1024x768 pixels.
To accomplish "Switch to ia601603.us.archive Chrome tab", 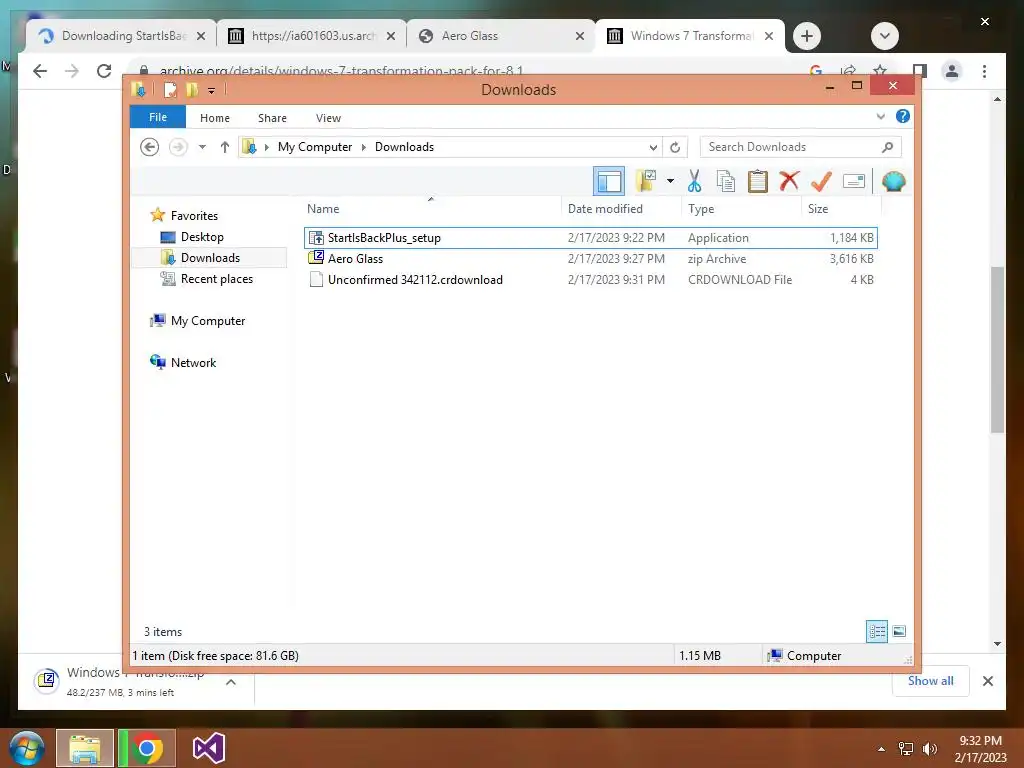I will pos(313,36).
